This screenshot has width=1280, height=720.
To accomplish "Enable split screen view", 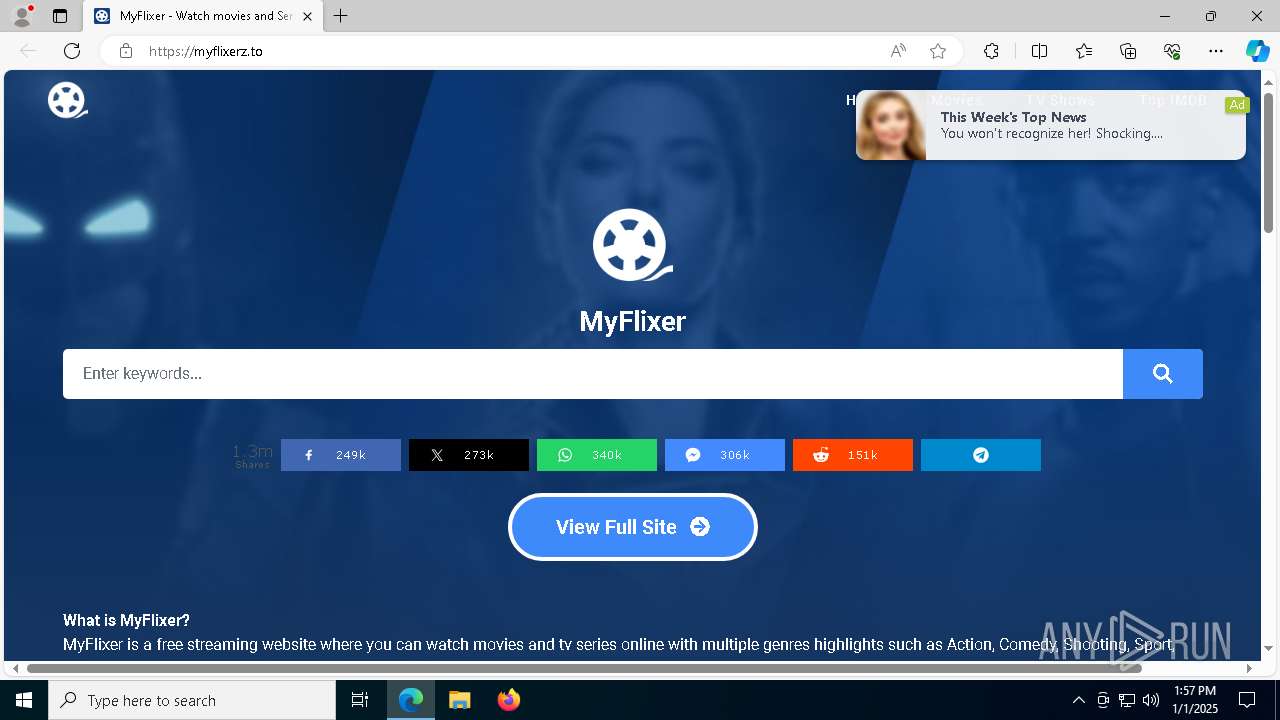I will coord(1039,51).
